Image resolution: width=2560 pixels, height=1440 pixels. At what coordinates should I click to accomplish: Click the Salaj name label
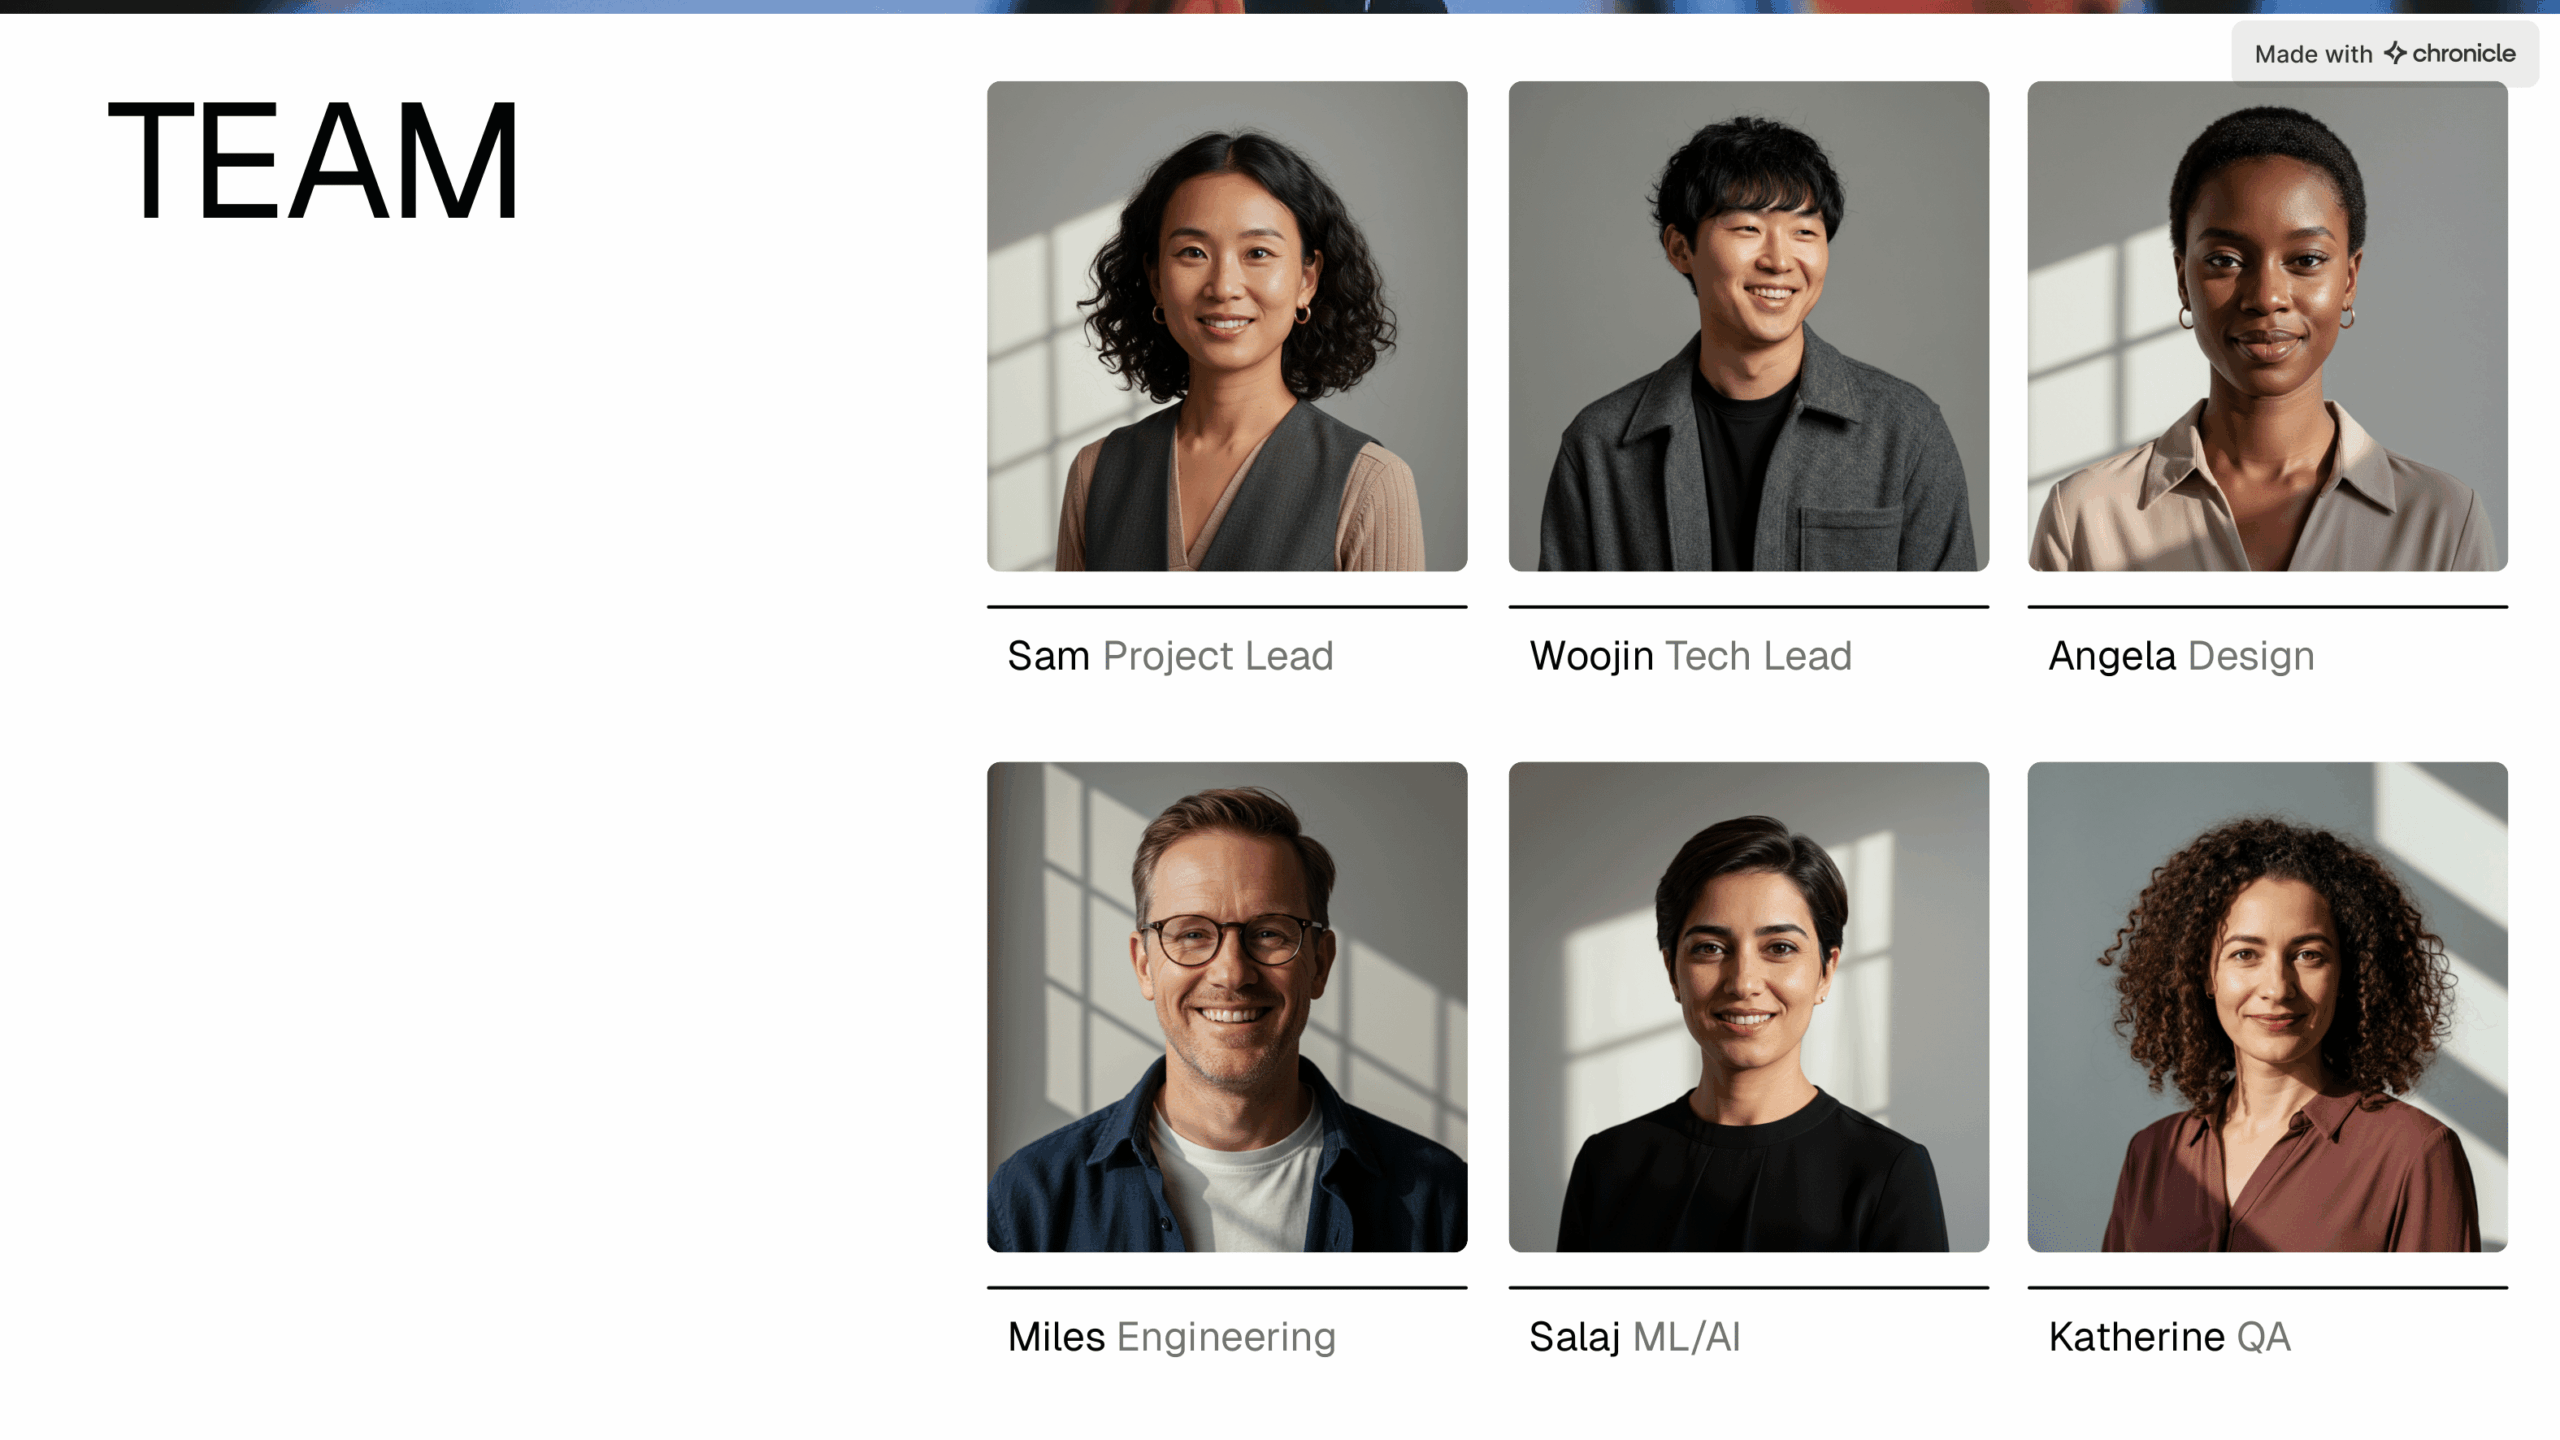1575,1339
